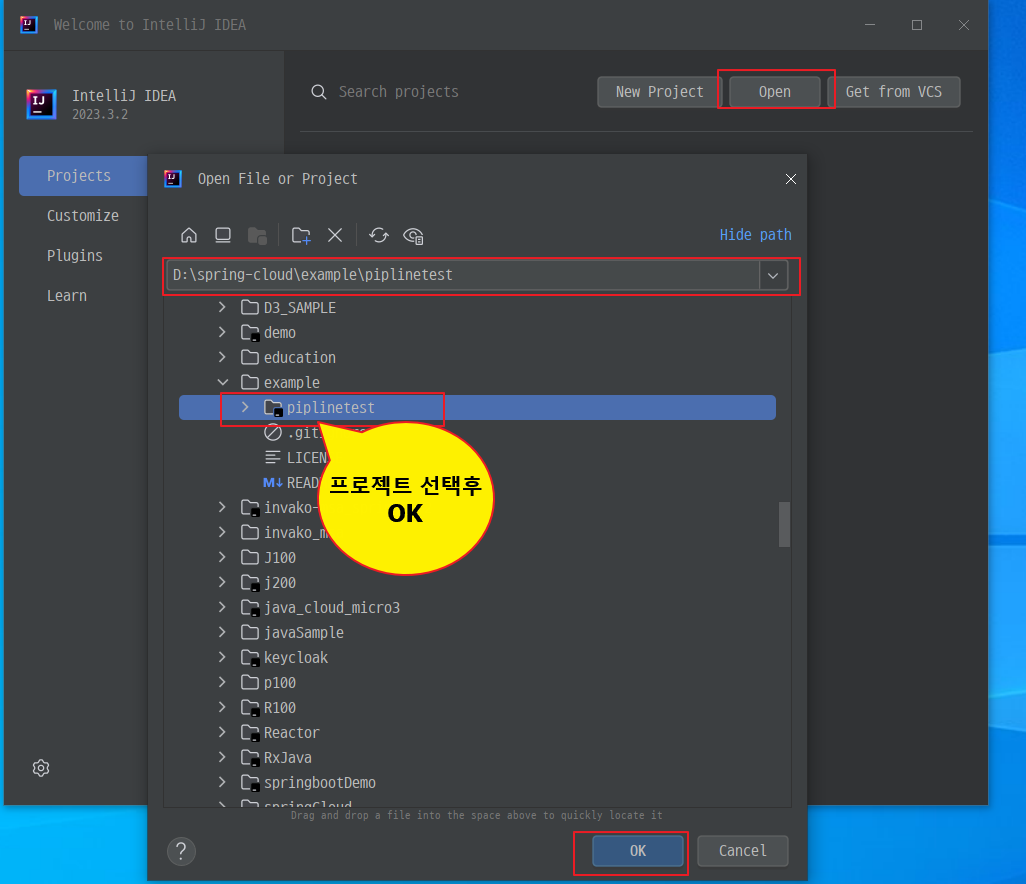This screenshot has width=1026, height=884.
Task: Delete selected item X icon
Action: click(x=335, y=235)
